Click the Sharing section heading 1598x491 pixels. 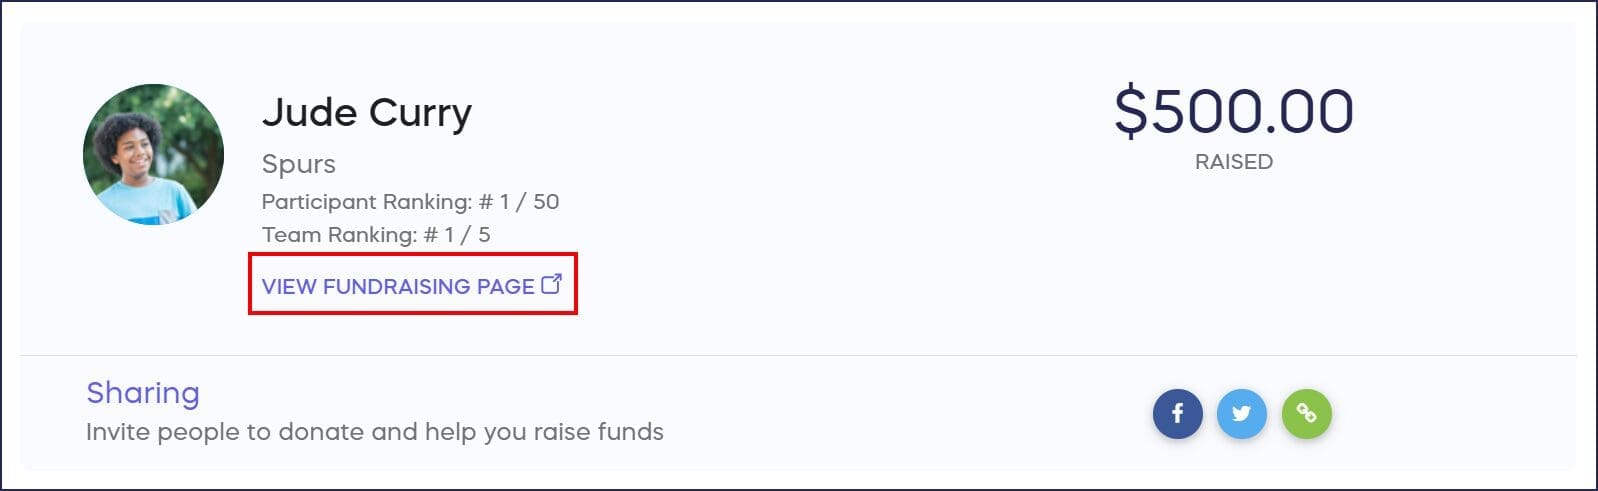(143, 393)
